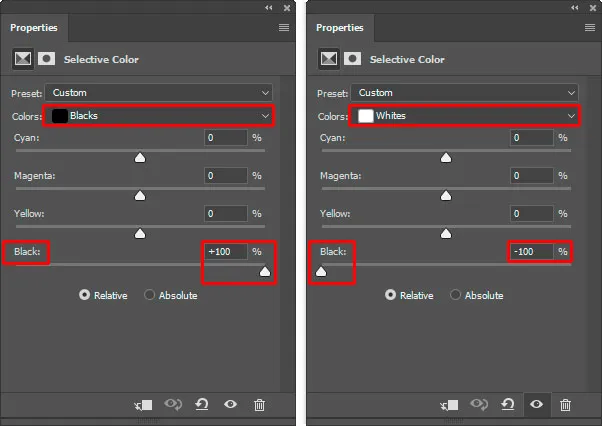Click the Black slider handle at -100
Image resolution: width=602 pixels, height=426 pixels.
(321, 272)
